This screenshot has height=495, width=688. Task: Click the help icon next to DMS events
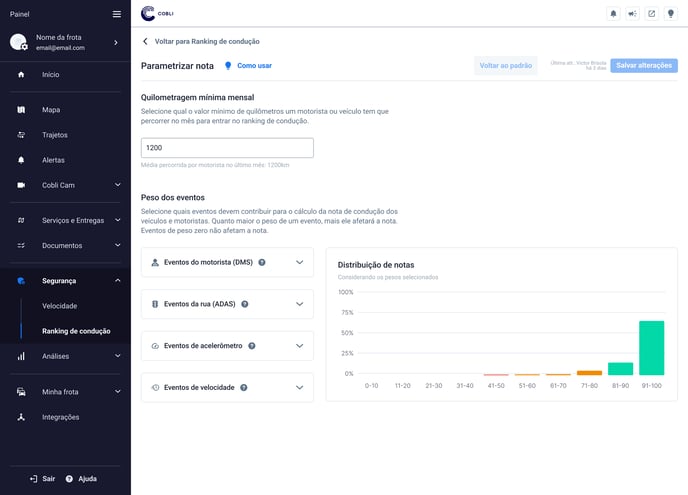(x=262, y=262)
